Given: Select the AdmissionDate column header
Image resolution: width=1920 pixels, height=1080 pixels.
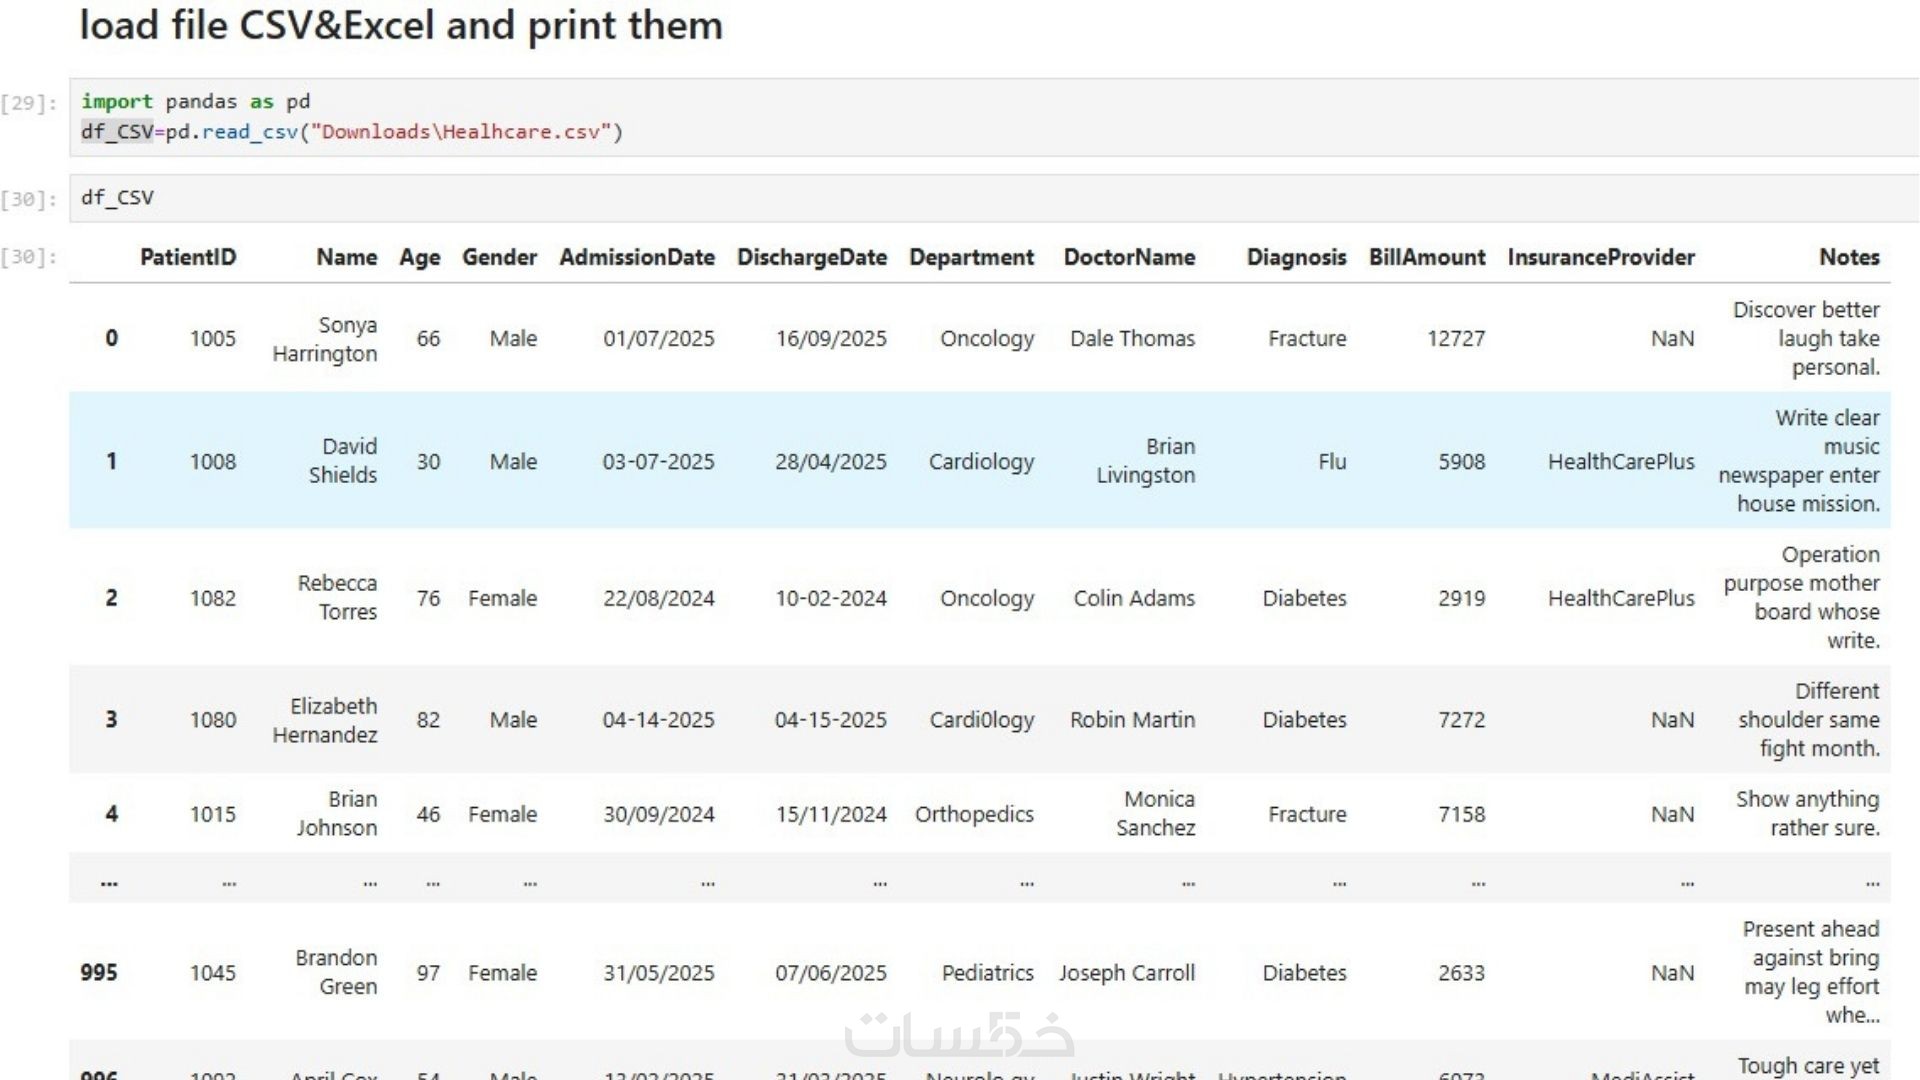Looking at the screenshot, I should point(637,258).
